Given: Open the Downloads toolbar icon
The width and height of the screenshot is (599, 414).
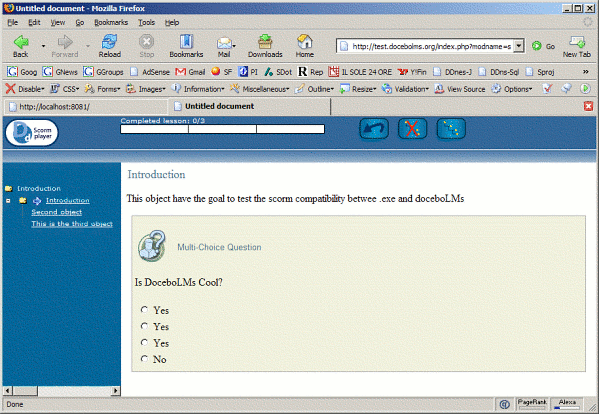Looking at the screenshot, I should 265,46.
